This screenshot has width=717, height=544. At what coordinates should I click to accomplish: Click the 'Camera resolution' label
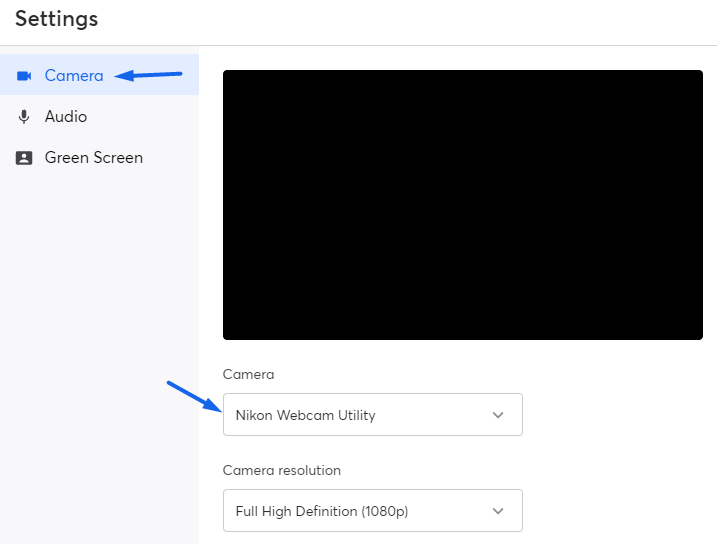pyautogui.click(x=282, y=470)
